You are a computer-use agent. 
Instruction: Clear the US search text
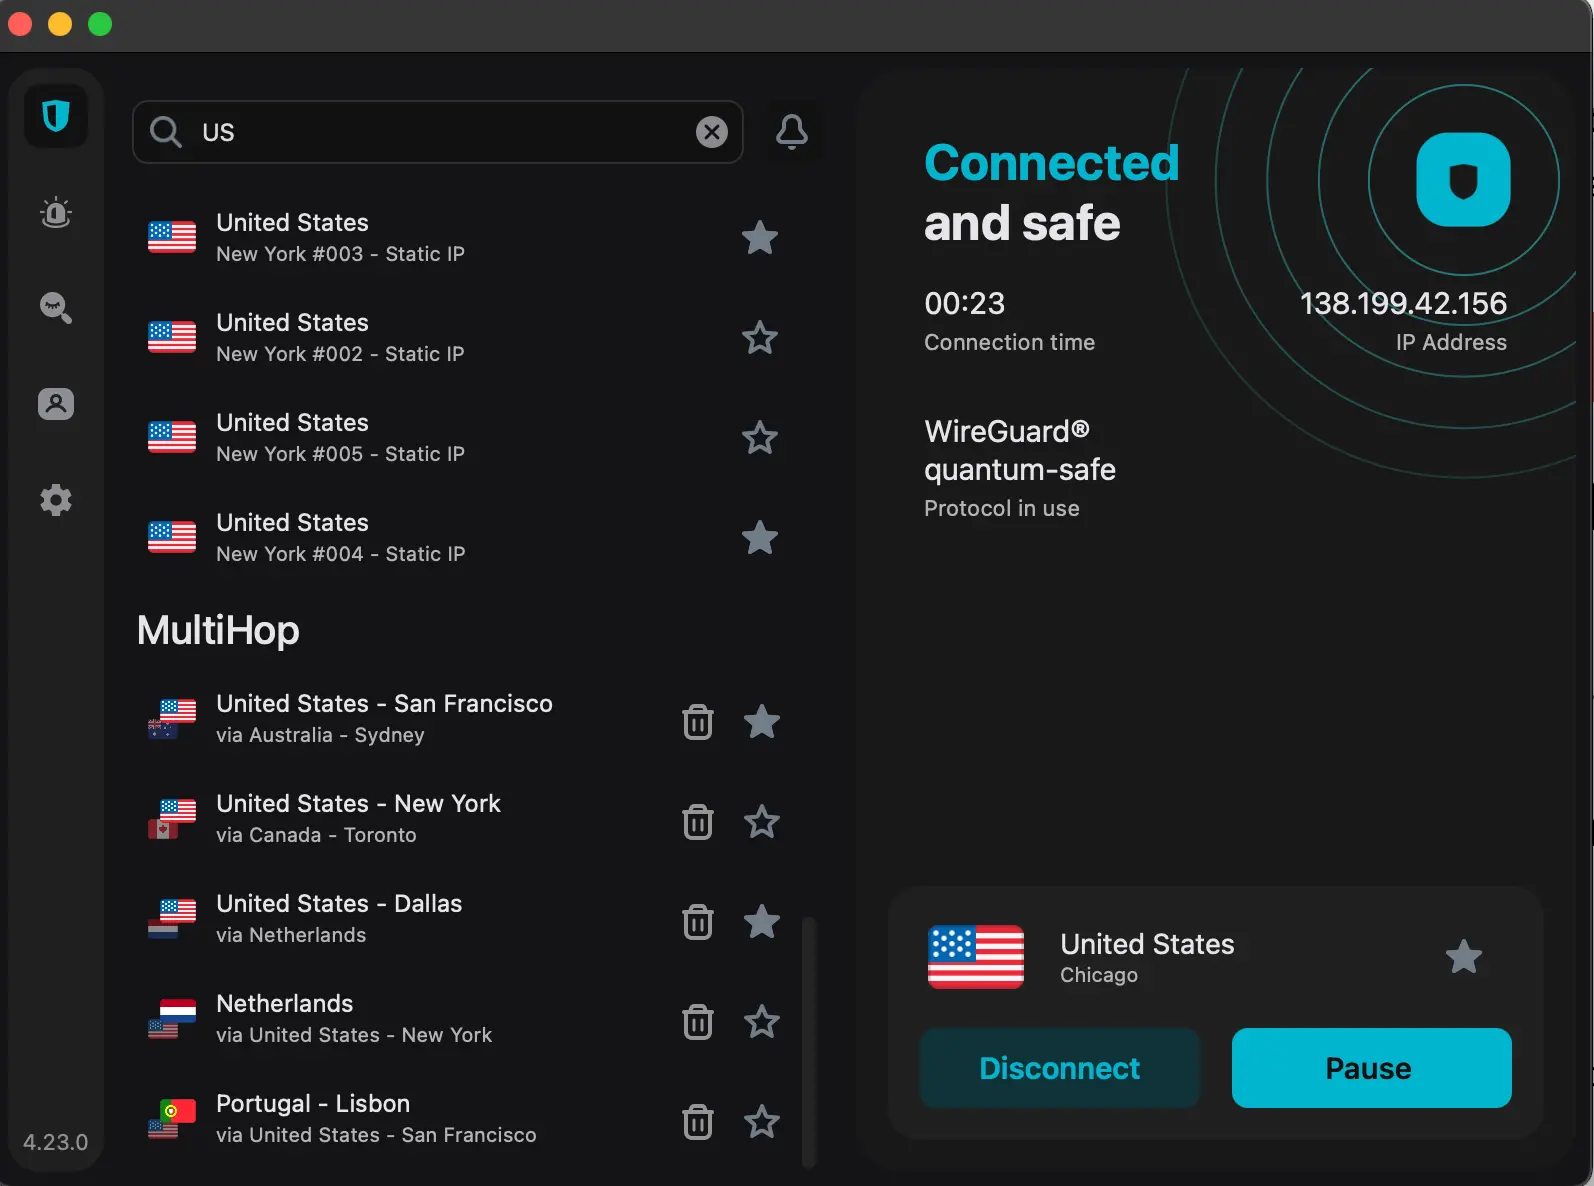[x=711, y=132]
